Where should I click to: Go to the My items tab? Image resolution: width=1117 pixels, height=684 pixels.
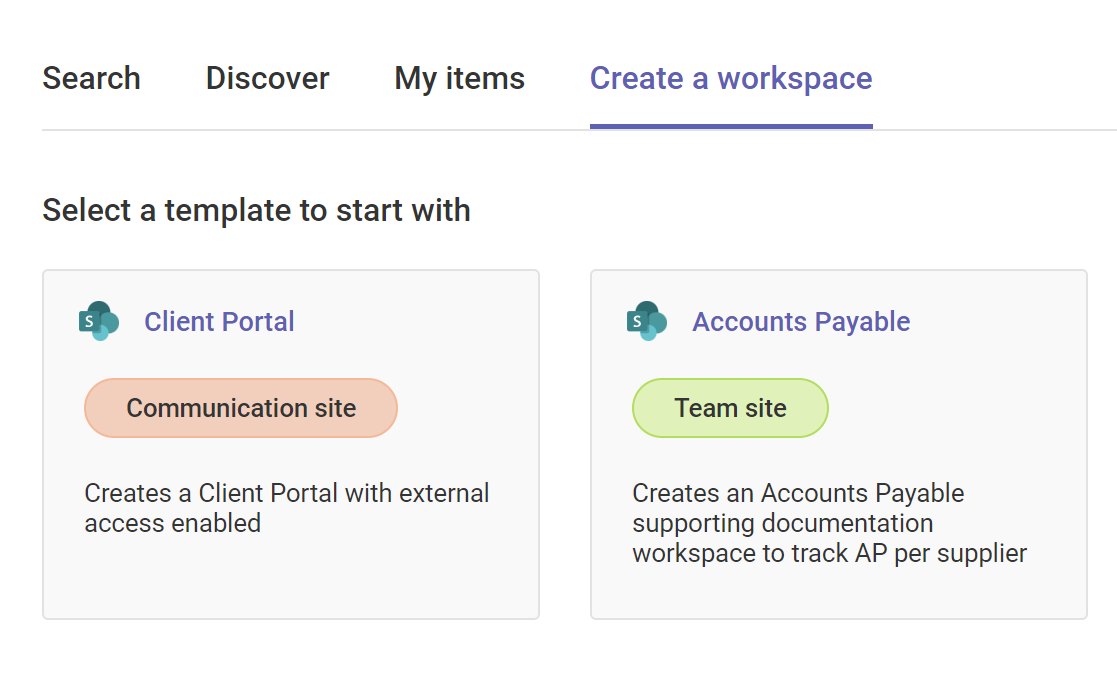tap(459, 79)
